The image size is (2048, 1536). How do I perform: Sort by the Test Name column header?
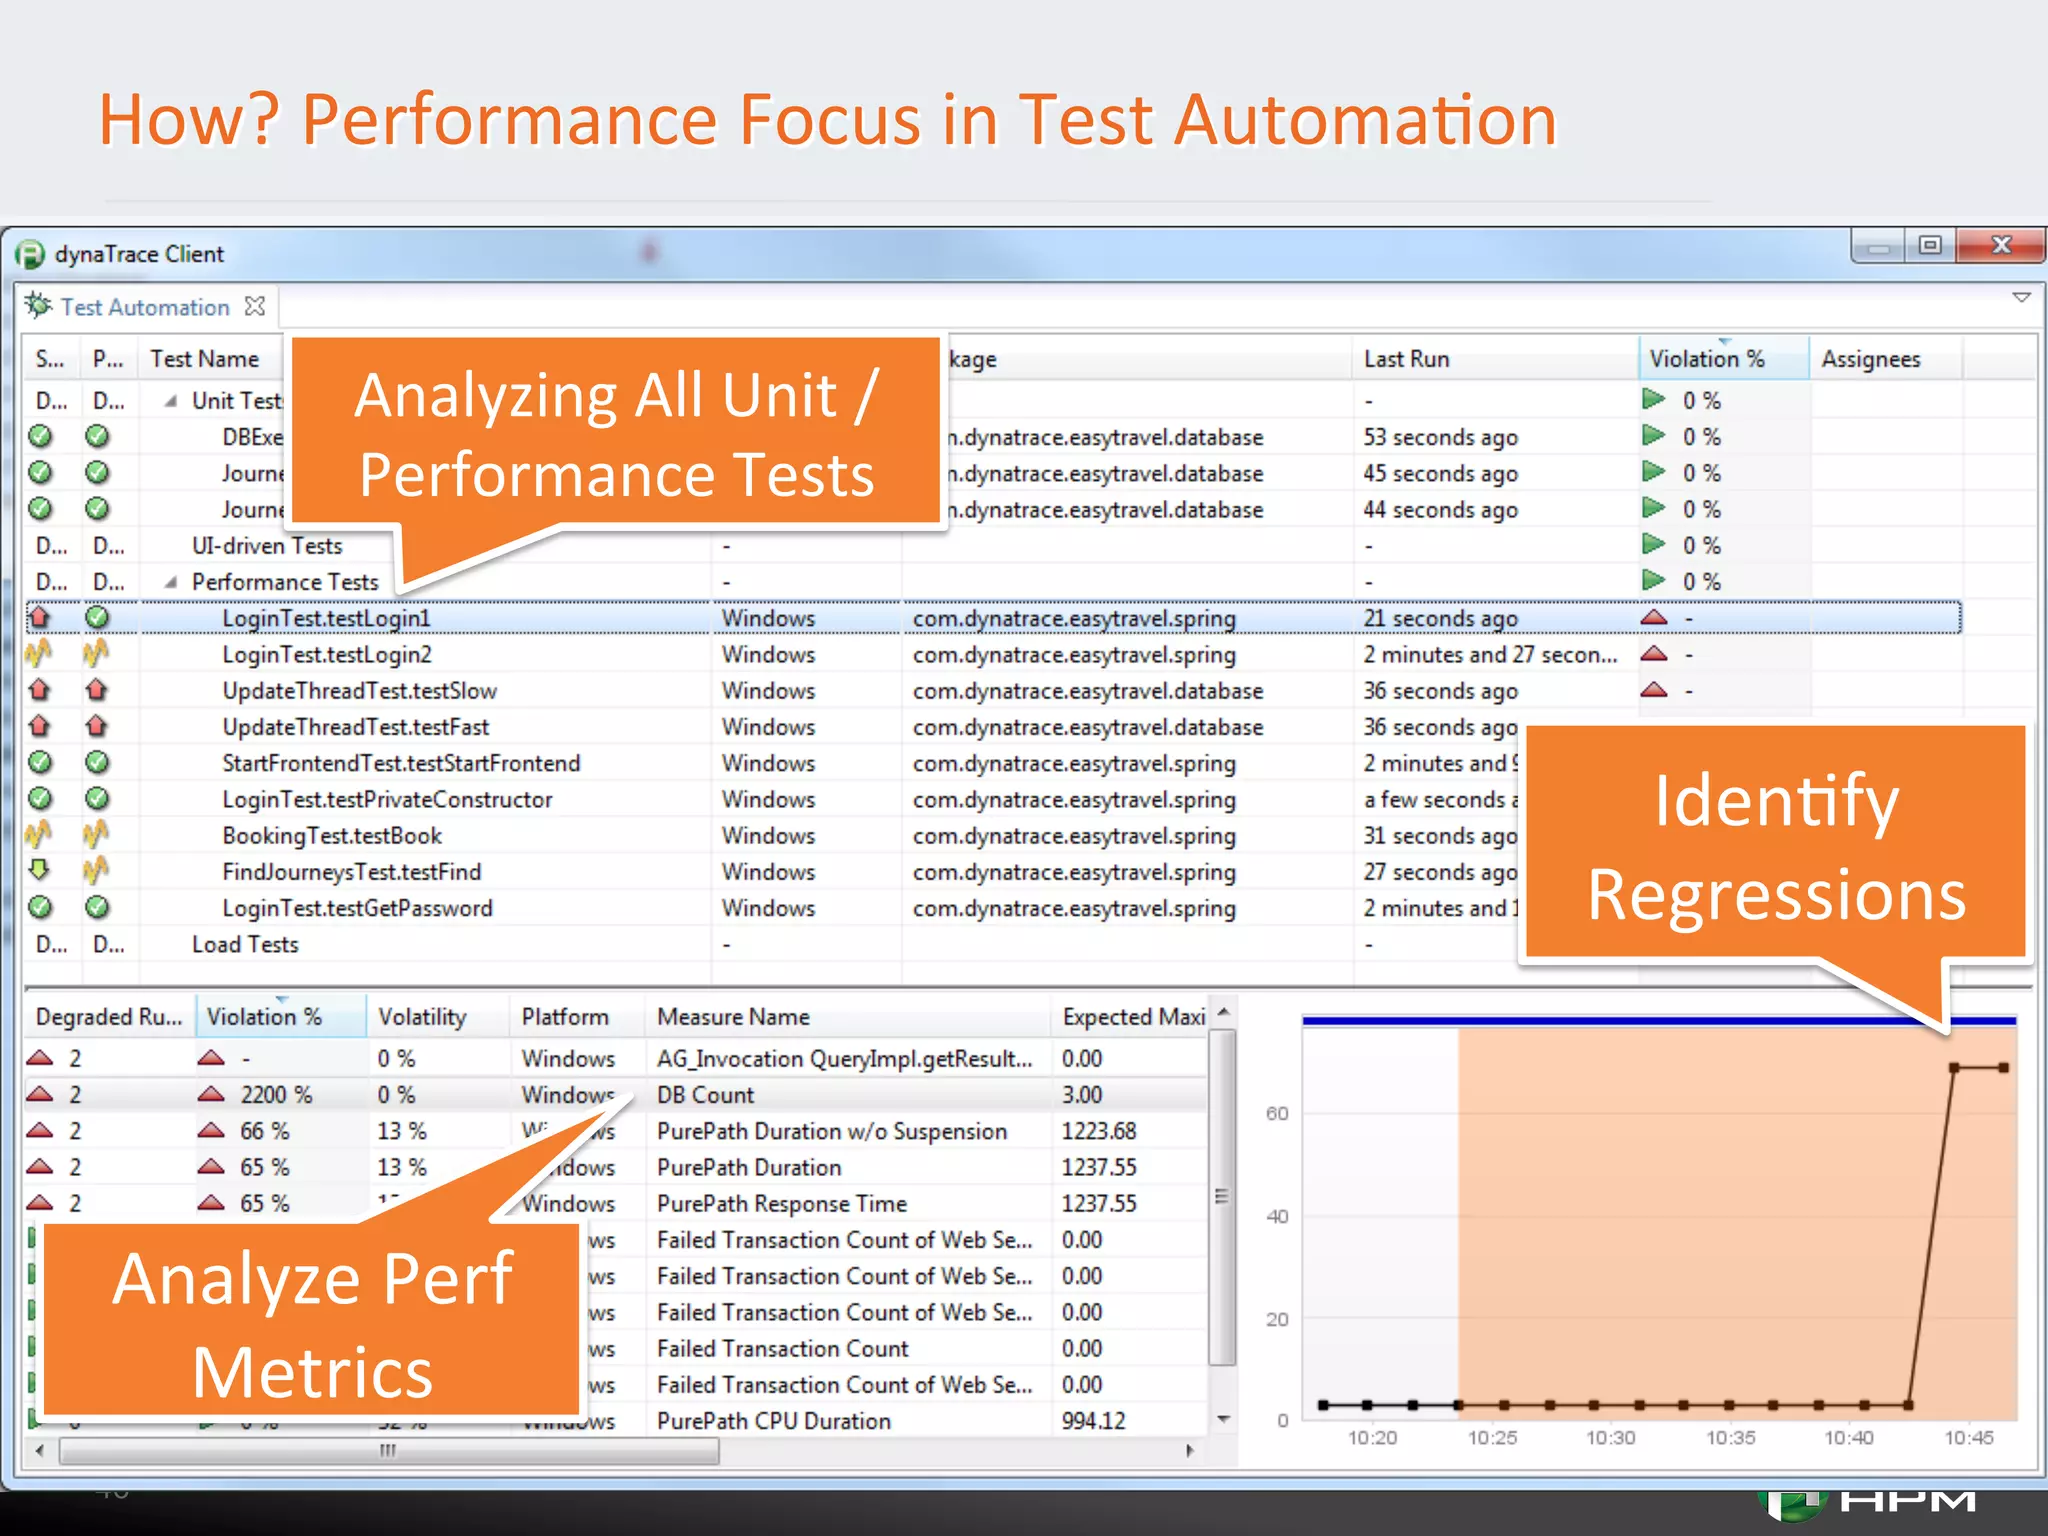205,359
